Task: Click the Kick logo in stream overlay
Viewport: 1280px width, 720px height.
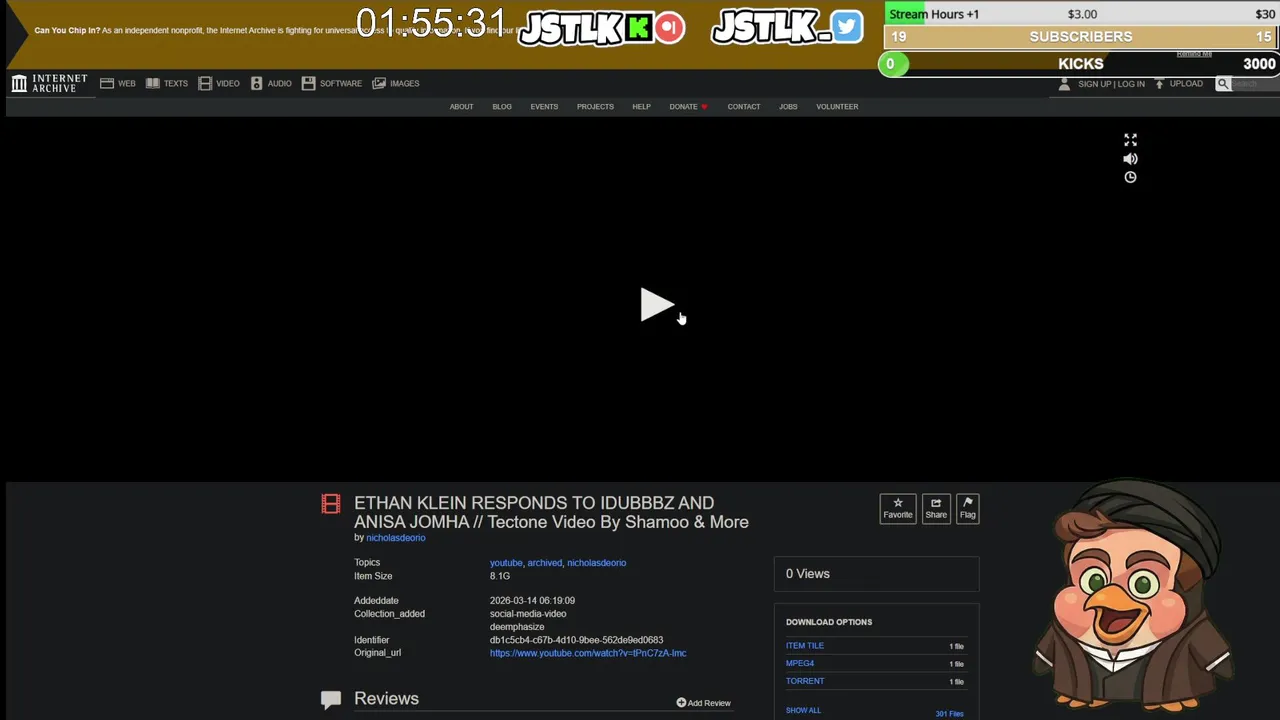Action: [x=639, y=27]
